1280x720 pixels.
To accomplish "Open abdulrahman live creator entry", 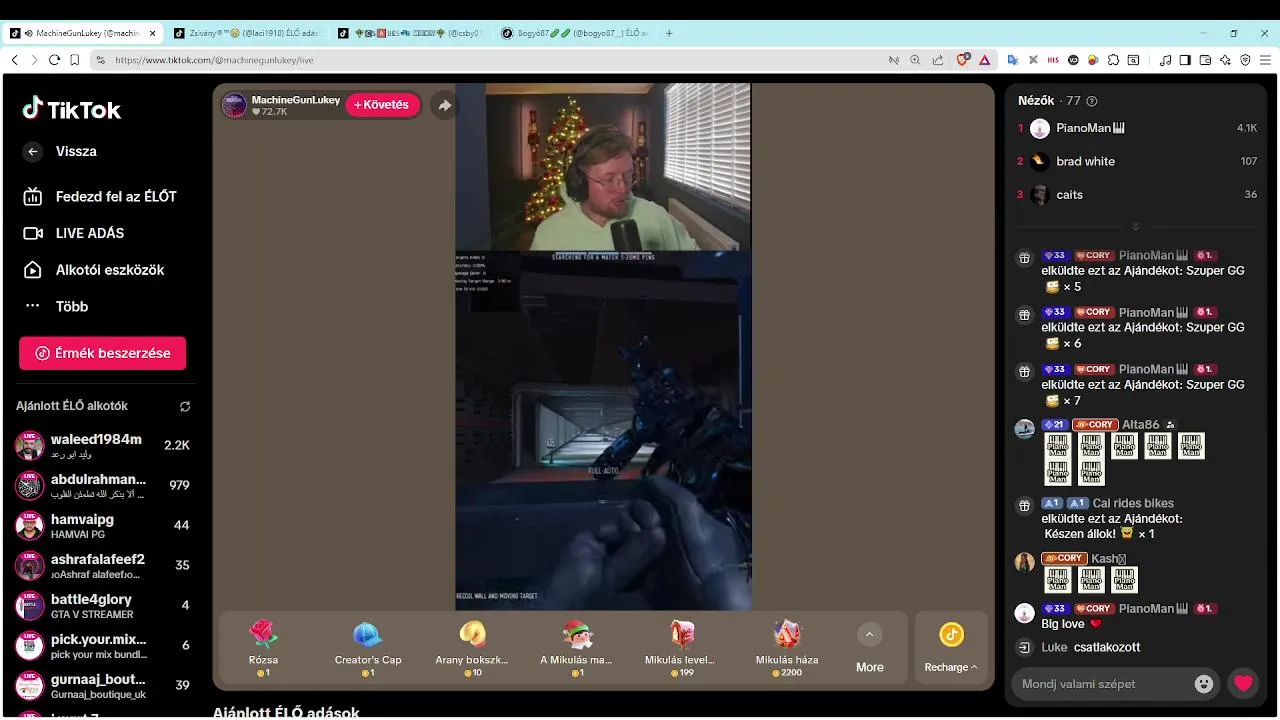I will pos(102,485).
